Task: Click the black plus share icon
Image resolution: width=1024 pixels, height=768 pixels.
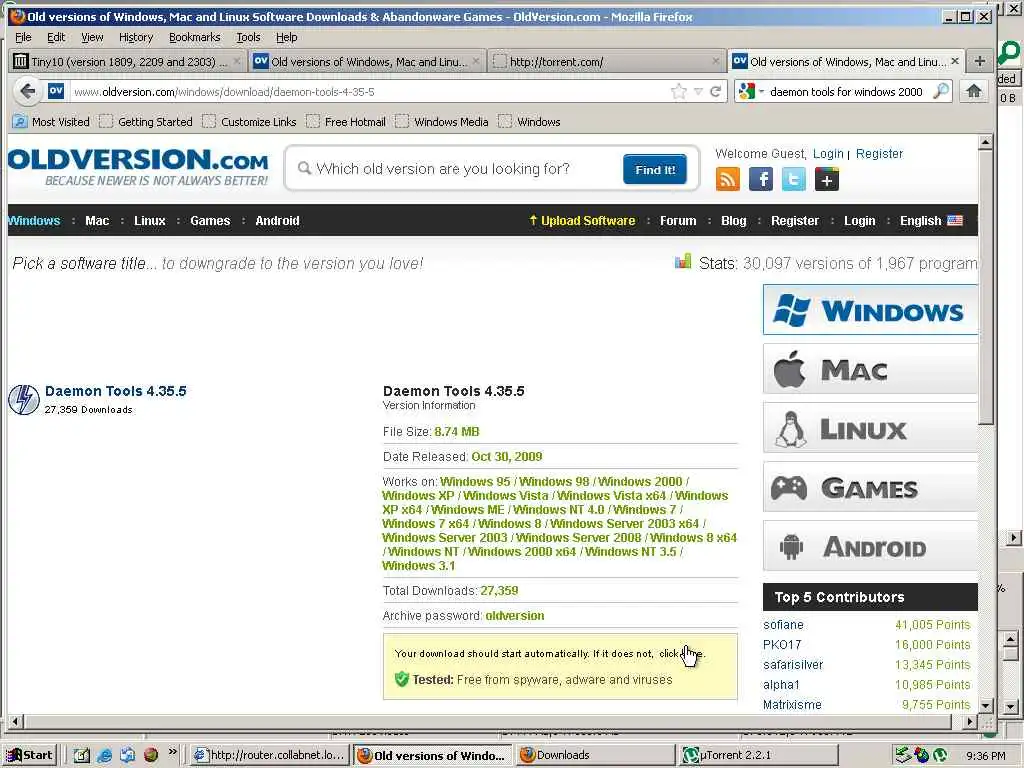Action: (x=826, y=179)
